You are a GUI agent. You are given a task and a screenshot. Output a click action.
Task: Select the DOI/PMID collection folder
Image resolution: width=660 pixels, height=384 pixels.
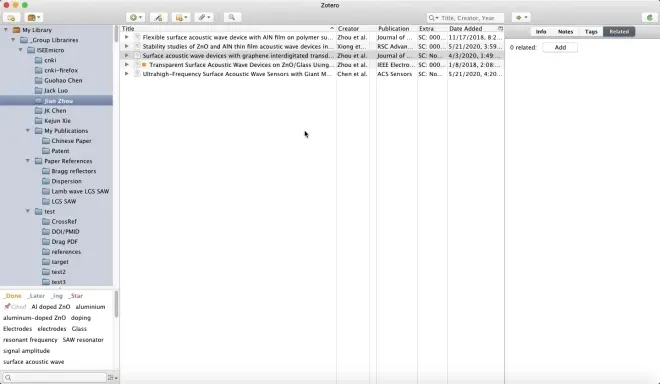(65, 232)
